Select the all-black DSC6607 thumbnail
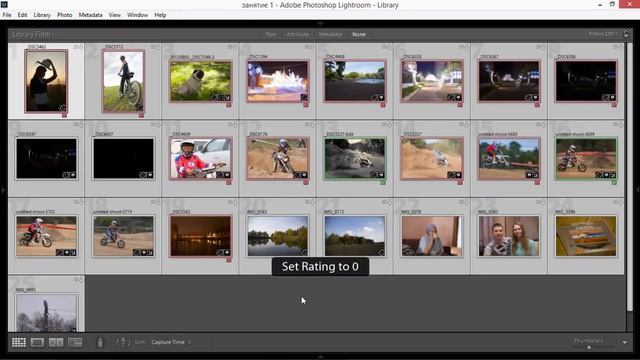The width and height of the screenshot is (640, 360). (123, 158)
